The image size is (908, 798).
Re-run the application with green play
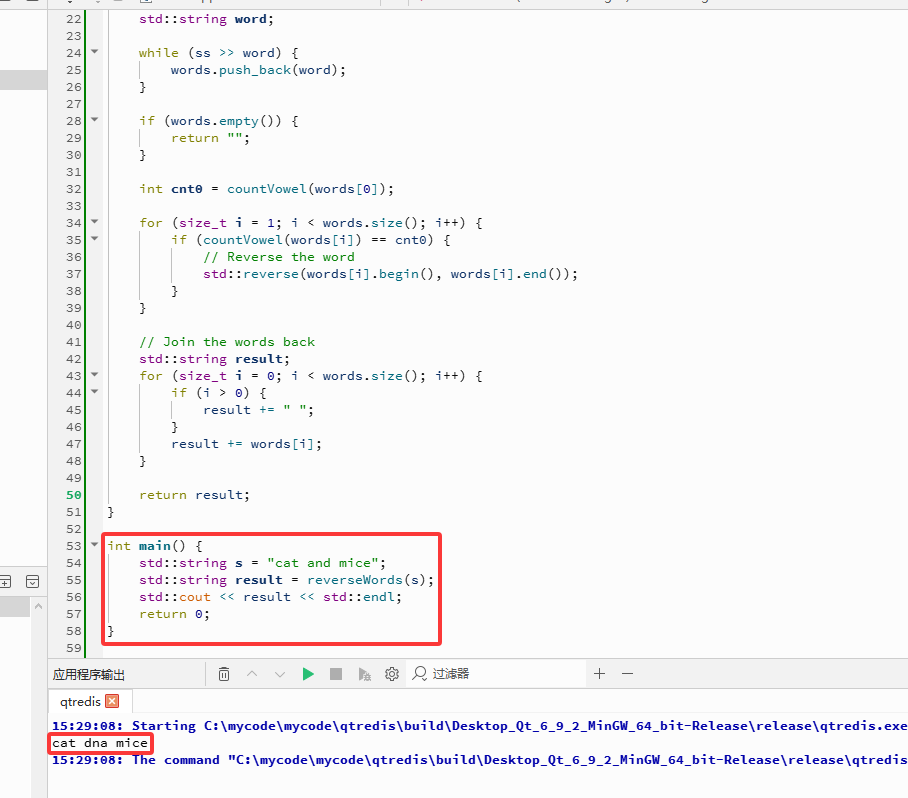(x=308, y=674)
